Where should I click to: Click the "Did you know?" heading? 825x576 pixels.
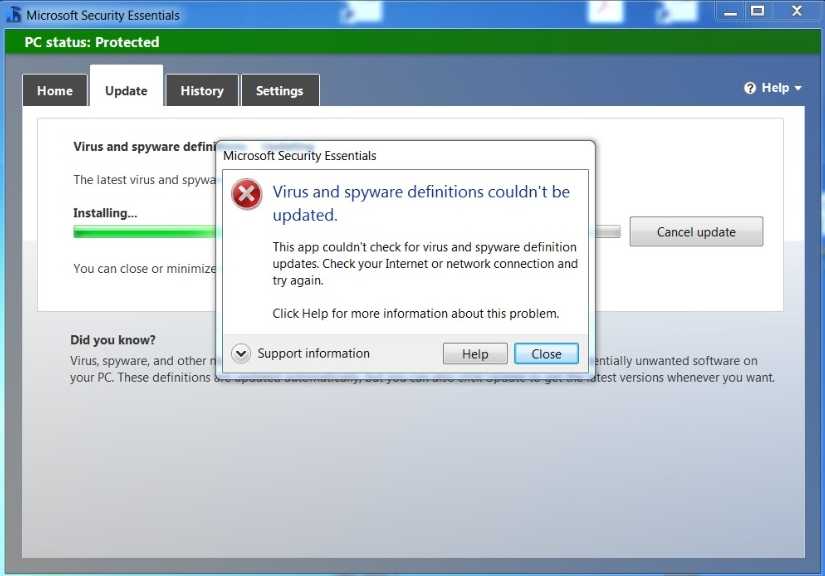(x=113, y=340)
